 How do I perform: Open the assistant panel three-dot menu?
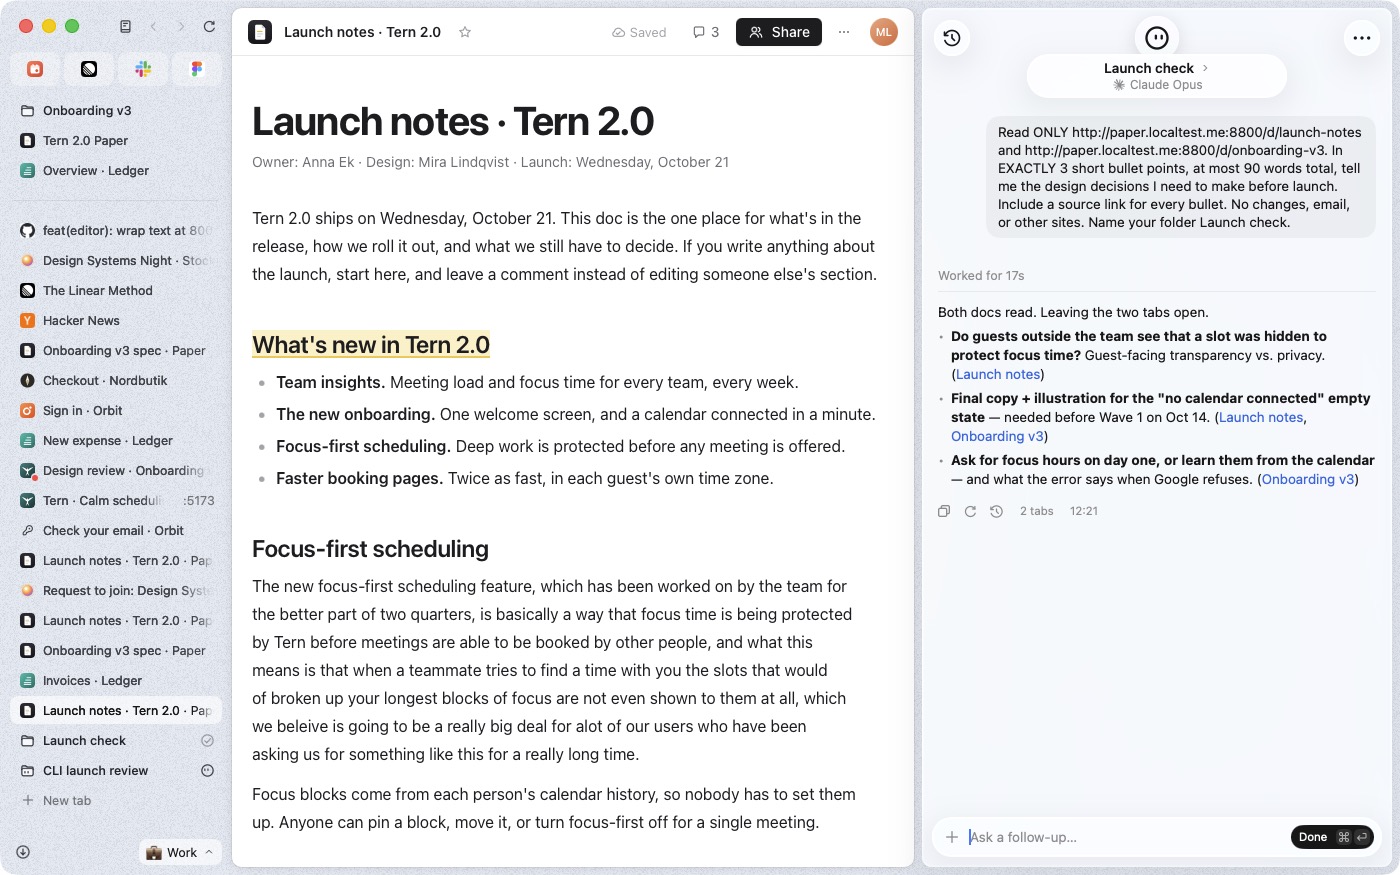1362,38
